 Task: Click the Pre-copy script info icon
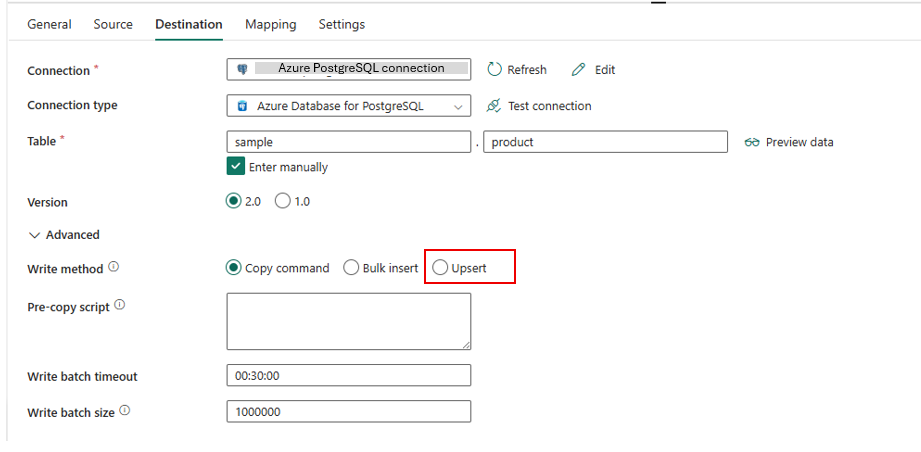[119, 305]
